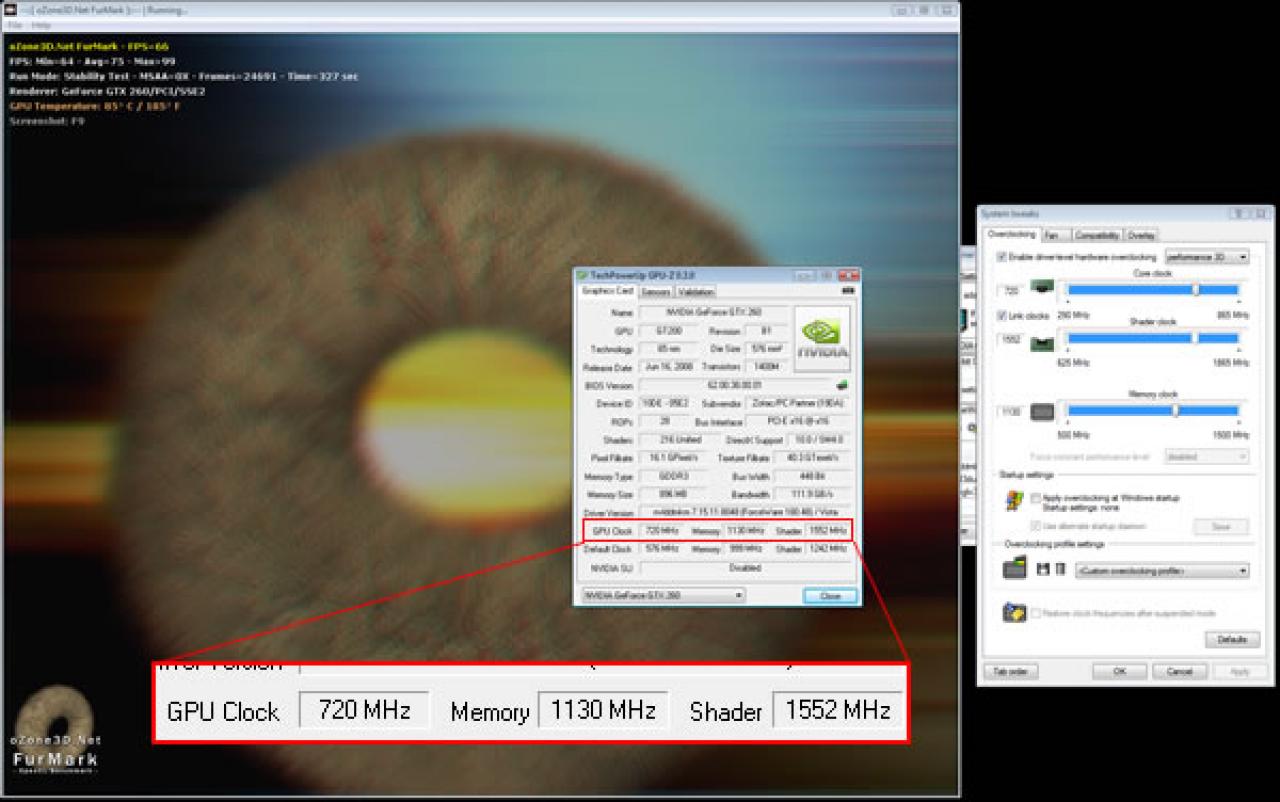Click the Memory clock 1130 value field

[x=1012, y=410]
